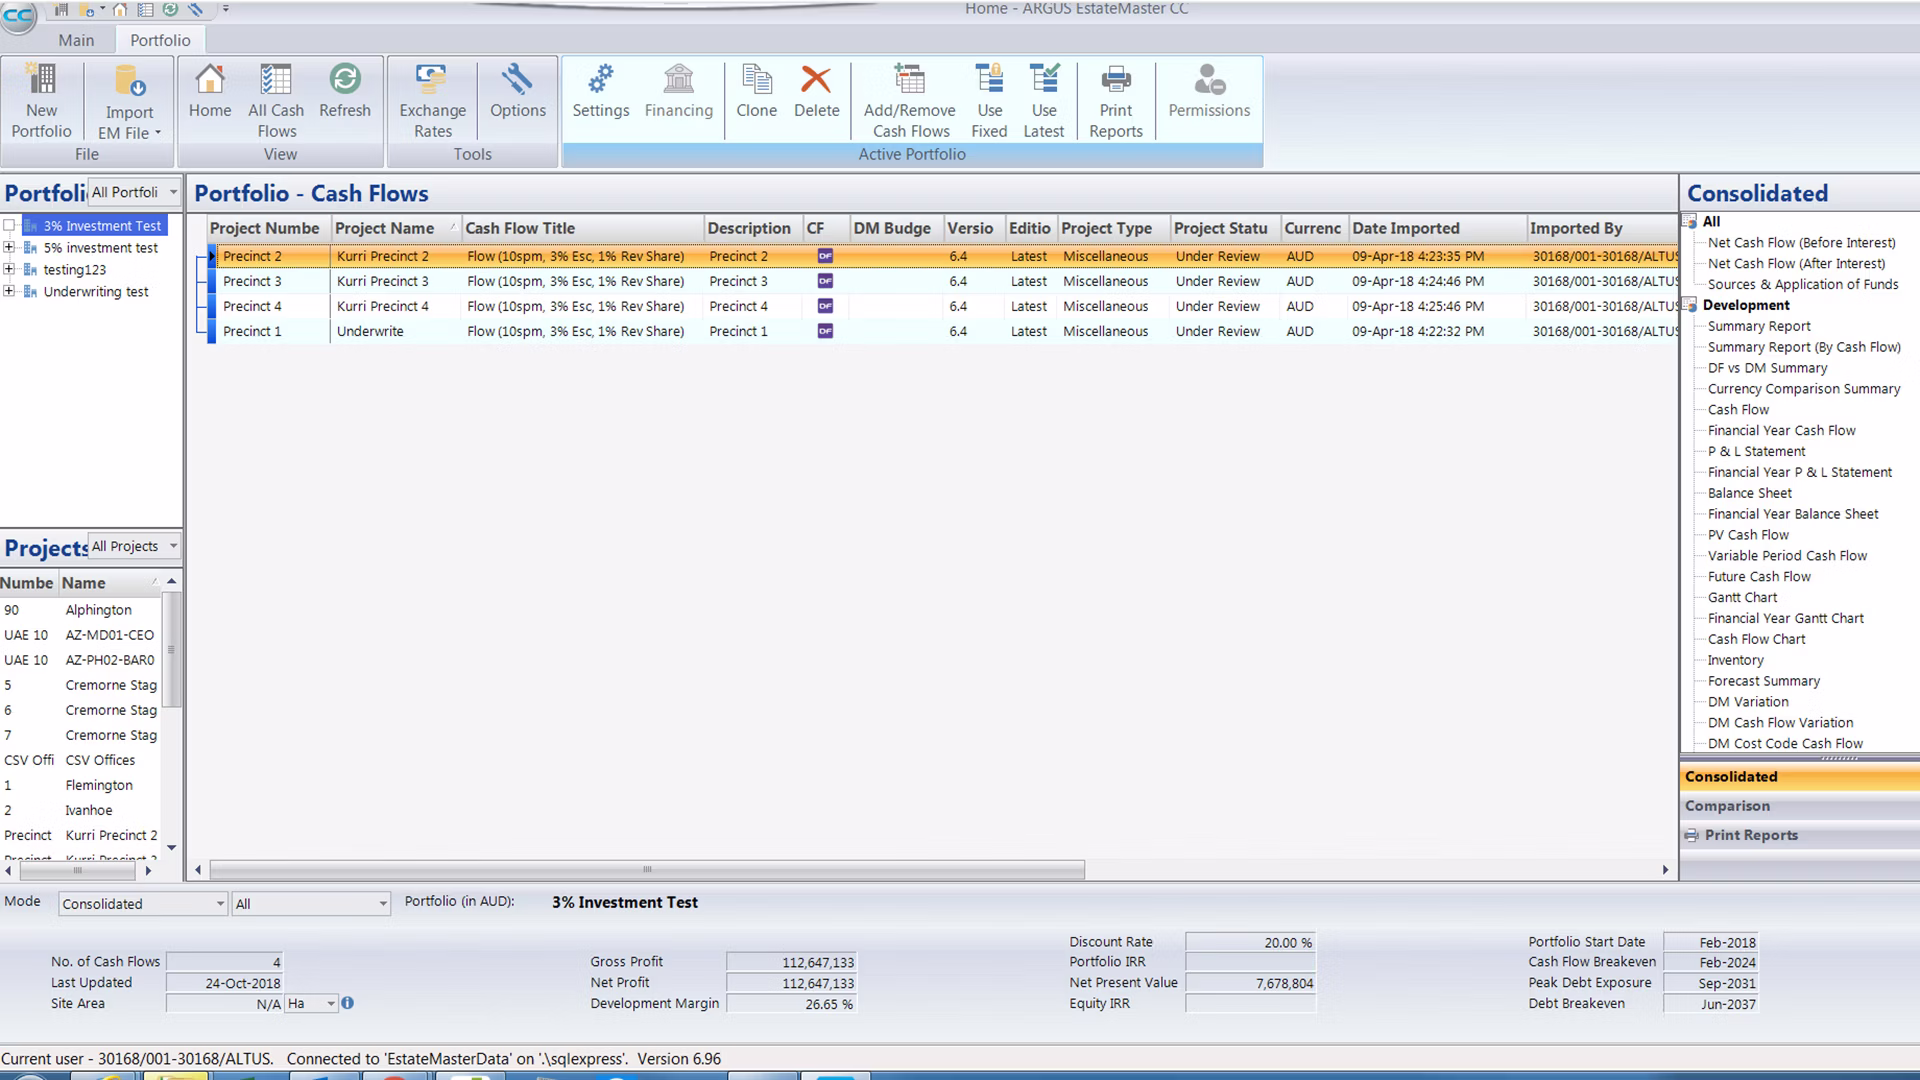This screenshot has height=1080, width=1920.
Task: Click the Site Area info icon
Action: (347, 1003)
